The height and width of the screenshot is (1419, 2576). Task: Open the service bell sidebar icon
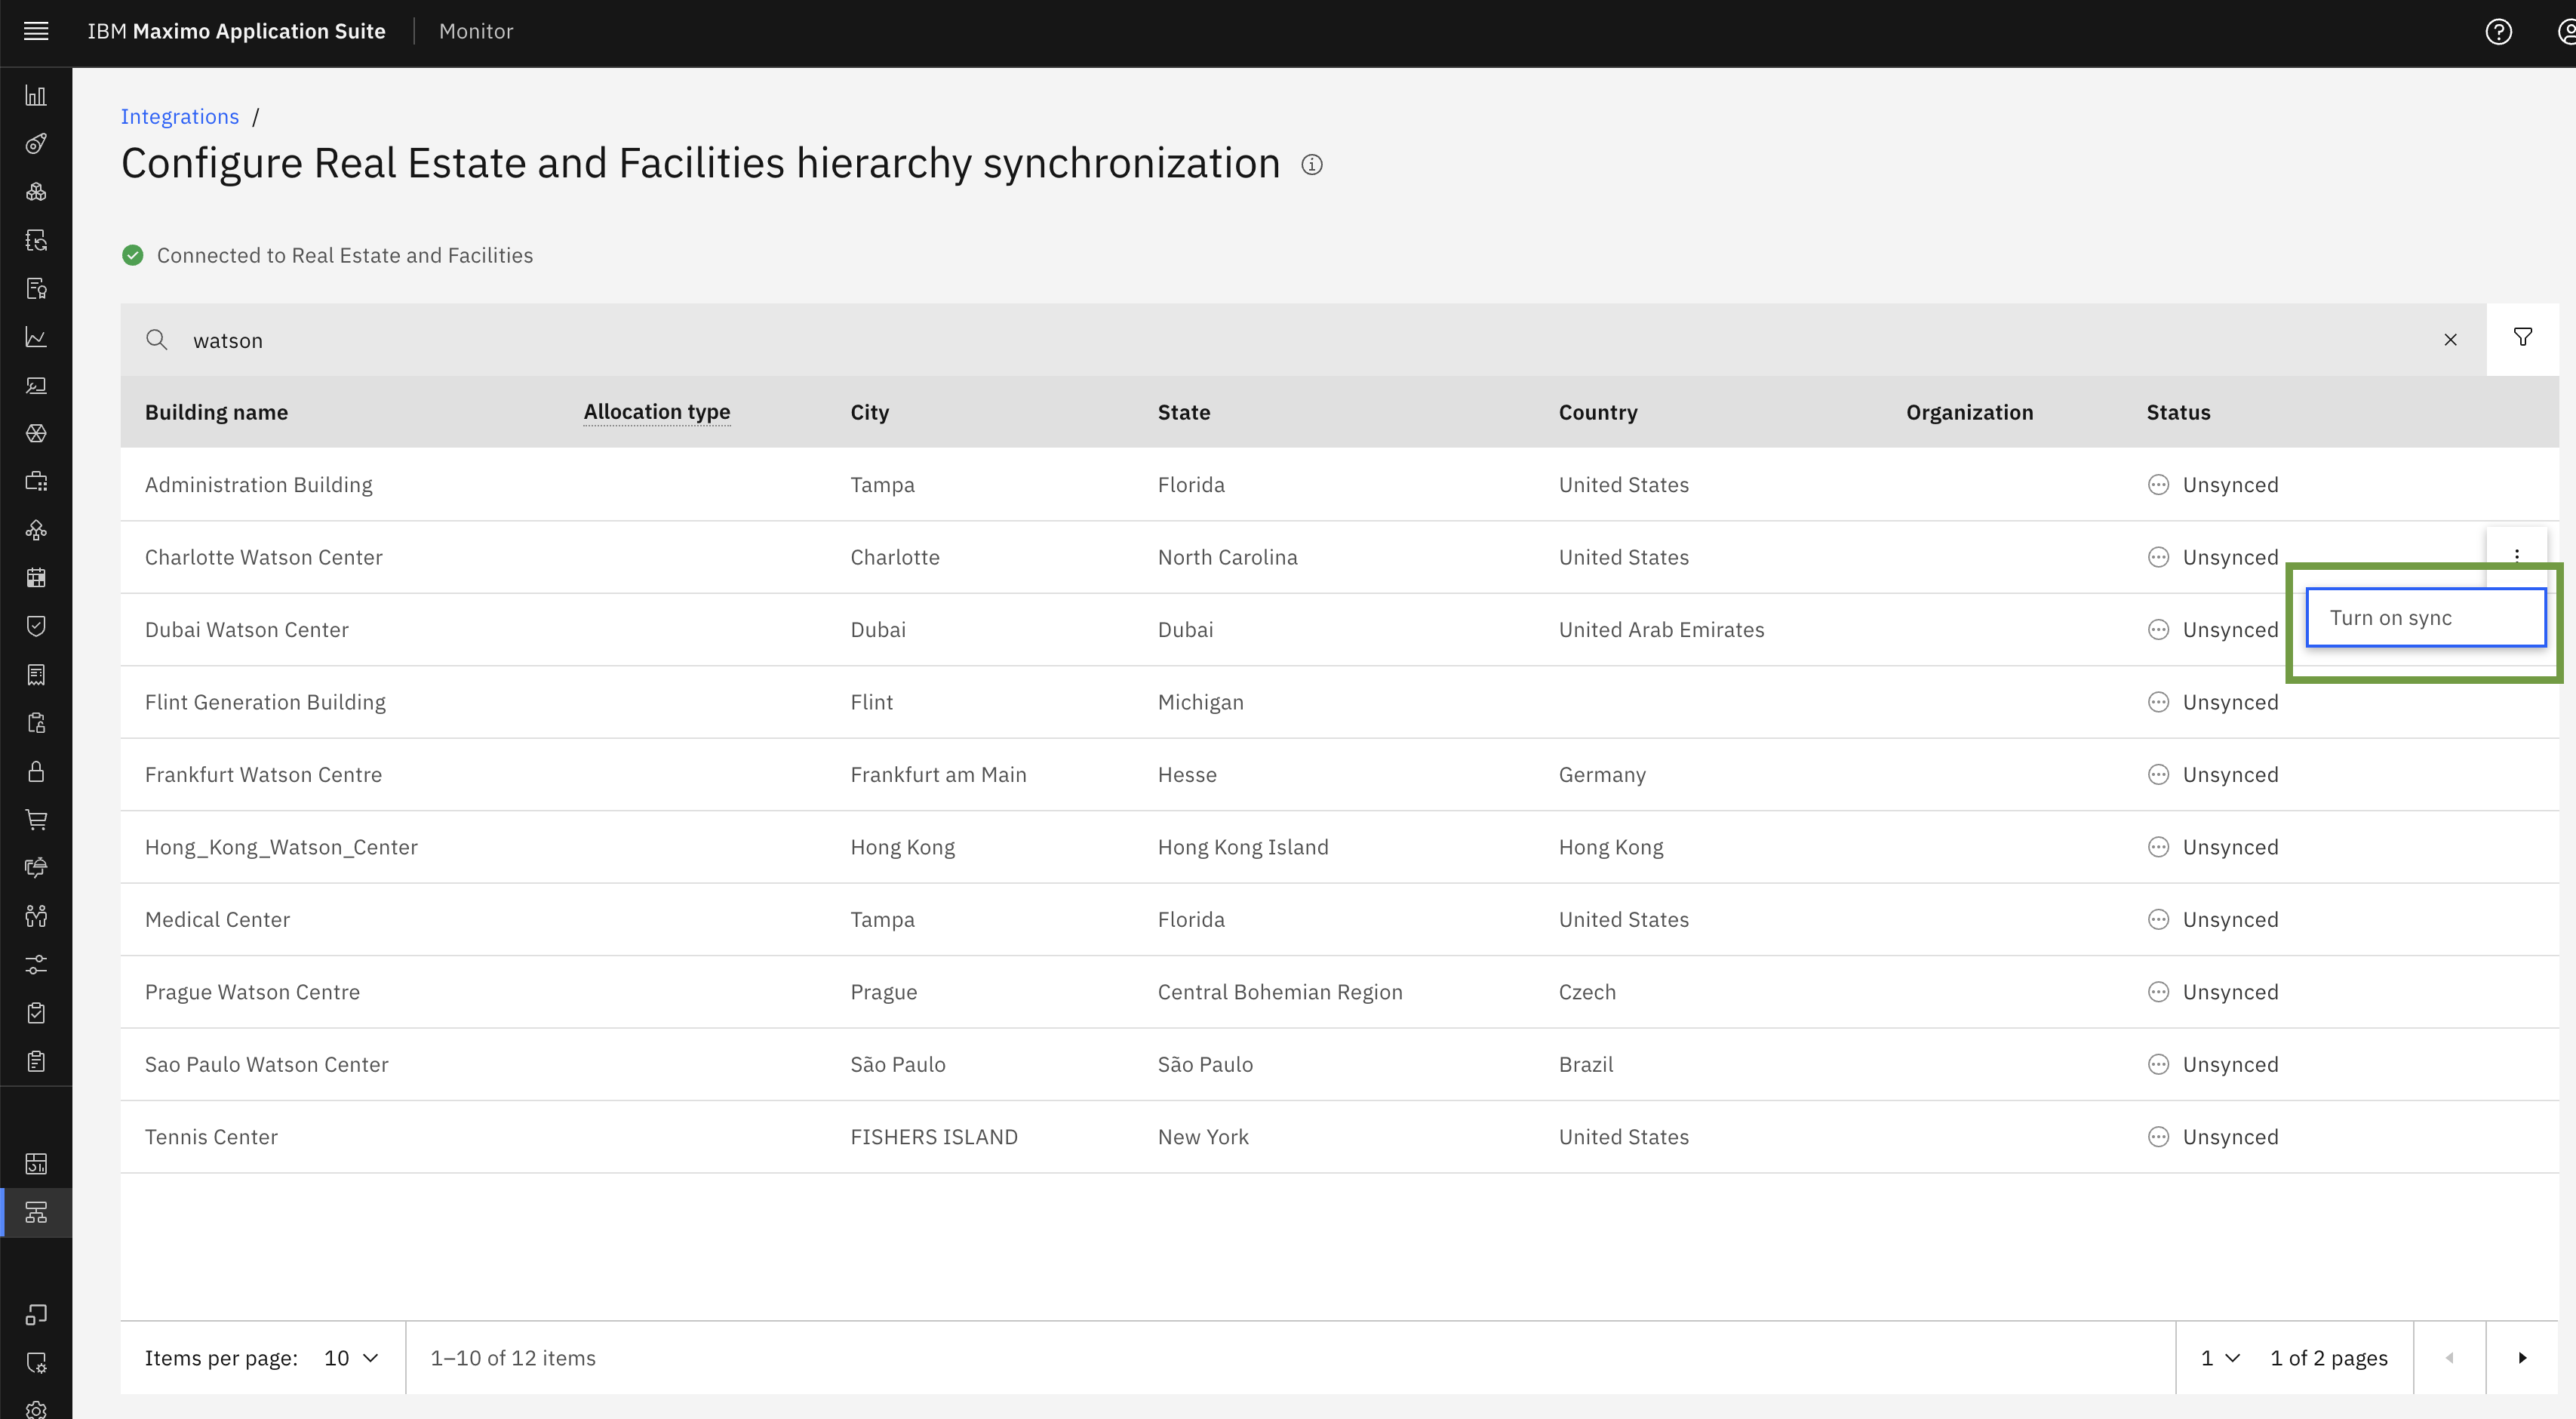[x=36, y=868]
